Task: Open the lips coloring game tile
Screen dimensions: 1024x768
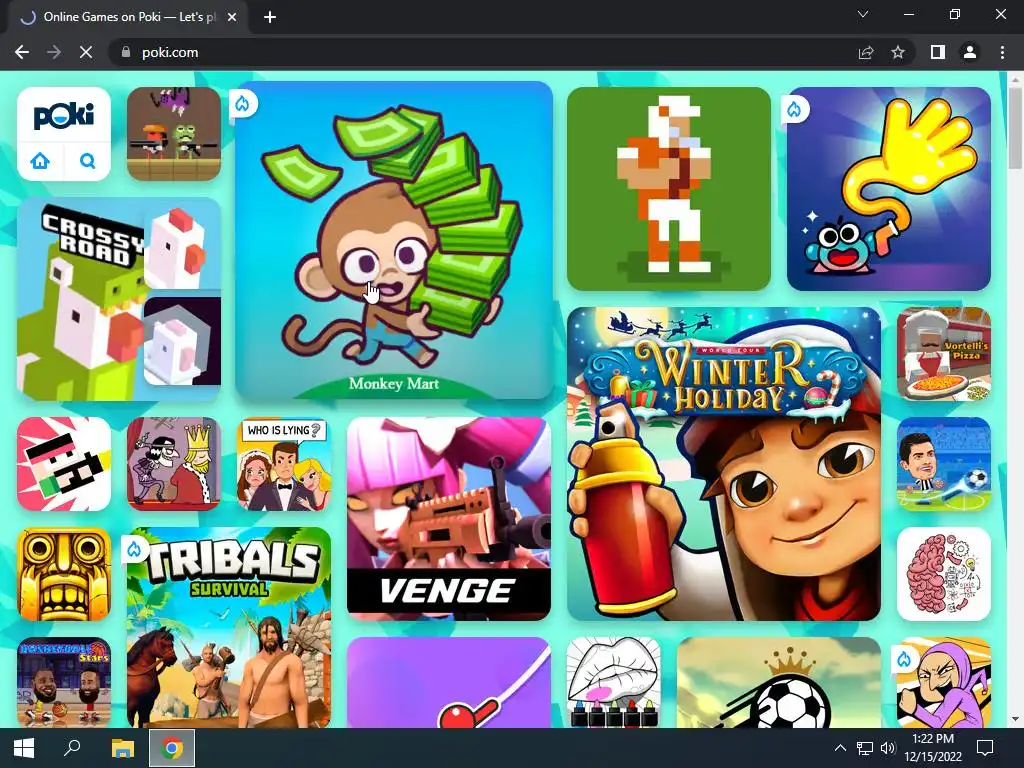Action: click(614, 682)
